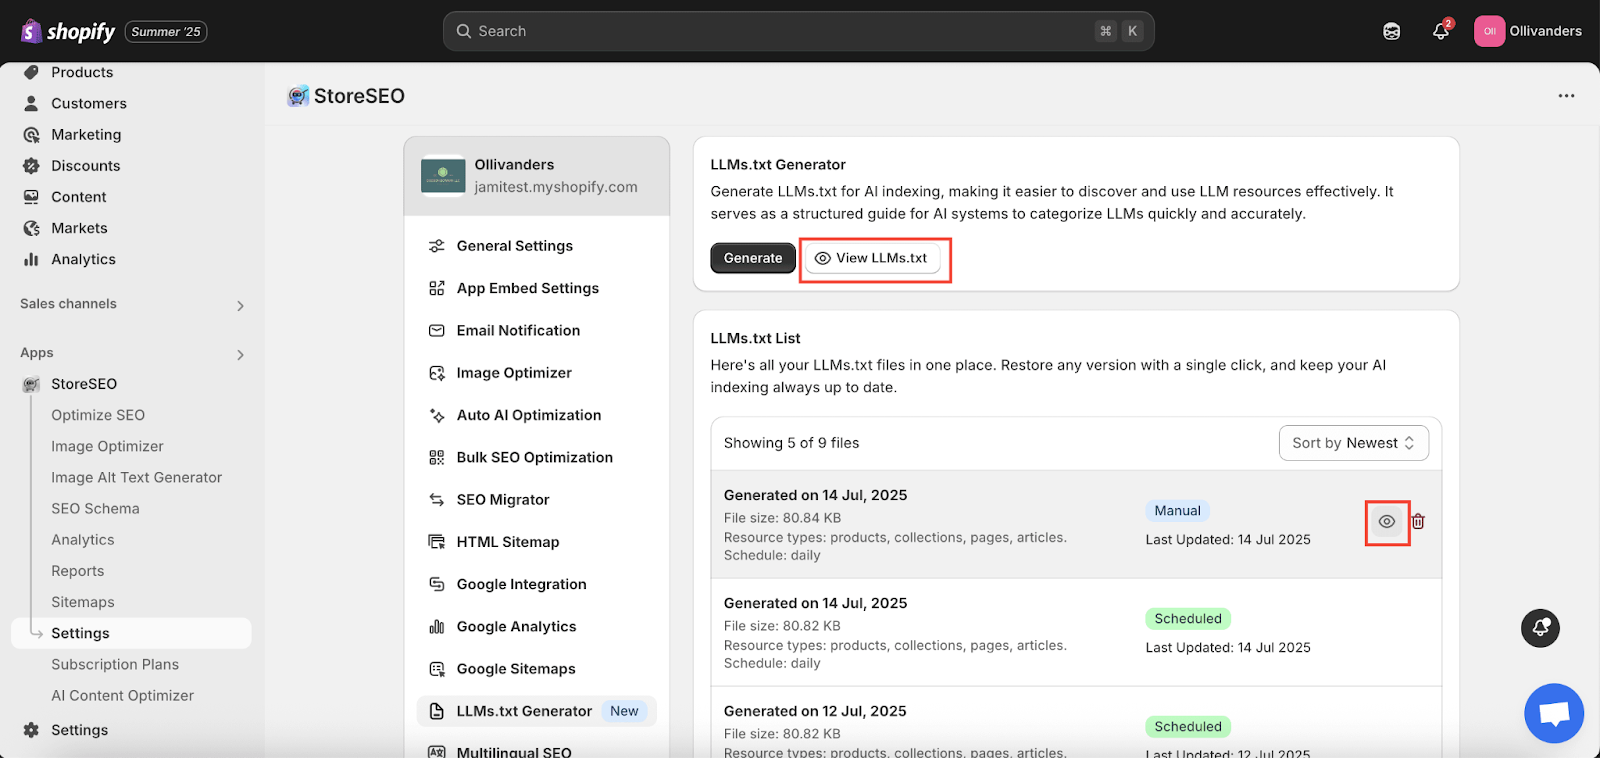
Task: Click the Analytics bar chart icon in main sidebar
Action: (31, 259)
